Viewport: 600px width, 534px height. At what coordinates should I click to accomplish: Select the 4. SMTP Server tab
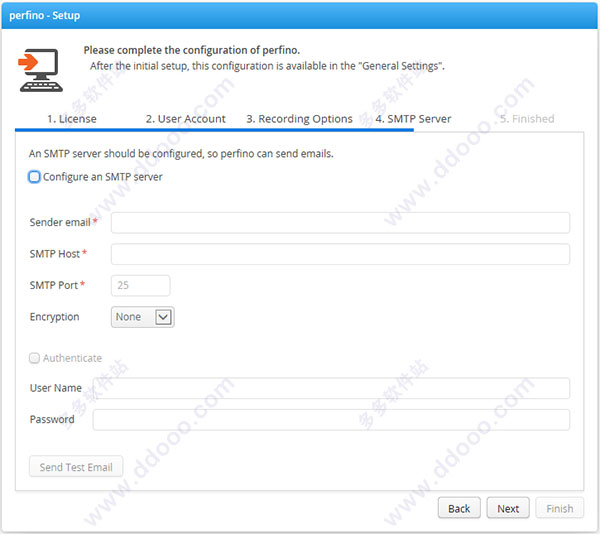point(413,119)
